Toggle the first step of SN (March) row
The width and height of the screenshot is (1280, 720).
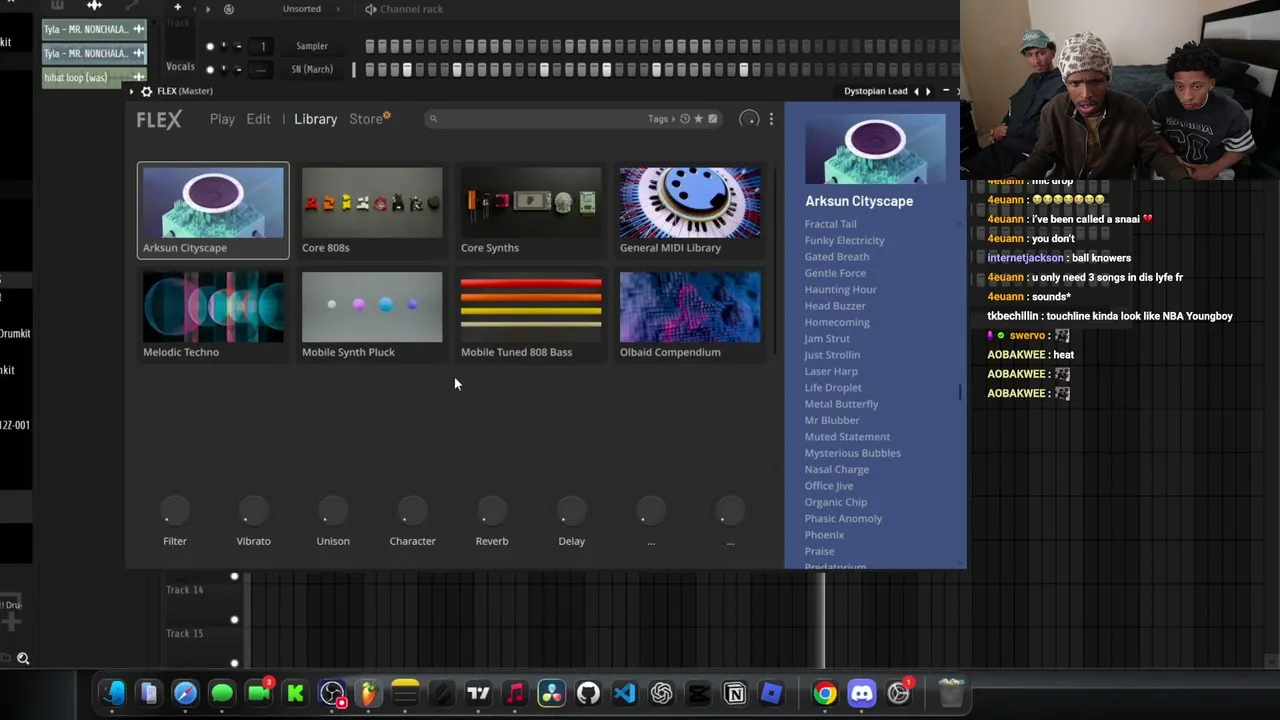click(x=370, y=69)
